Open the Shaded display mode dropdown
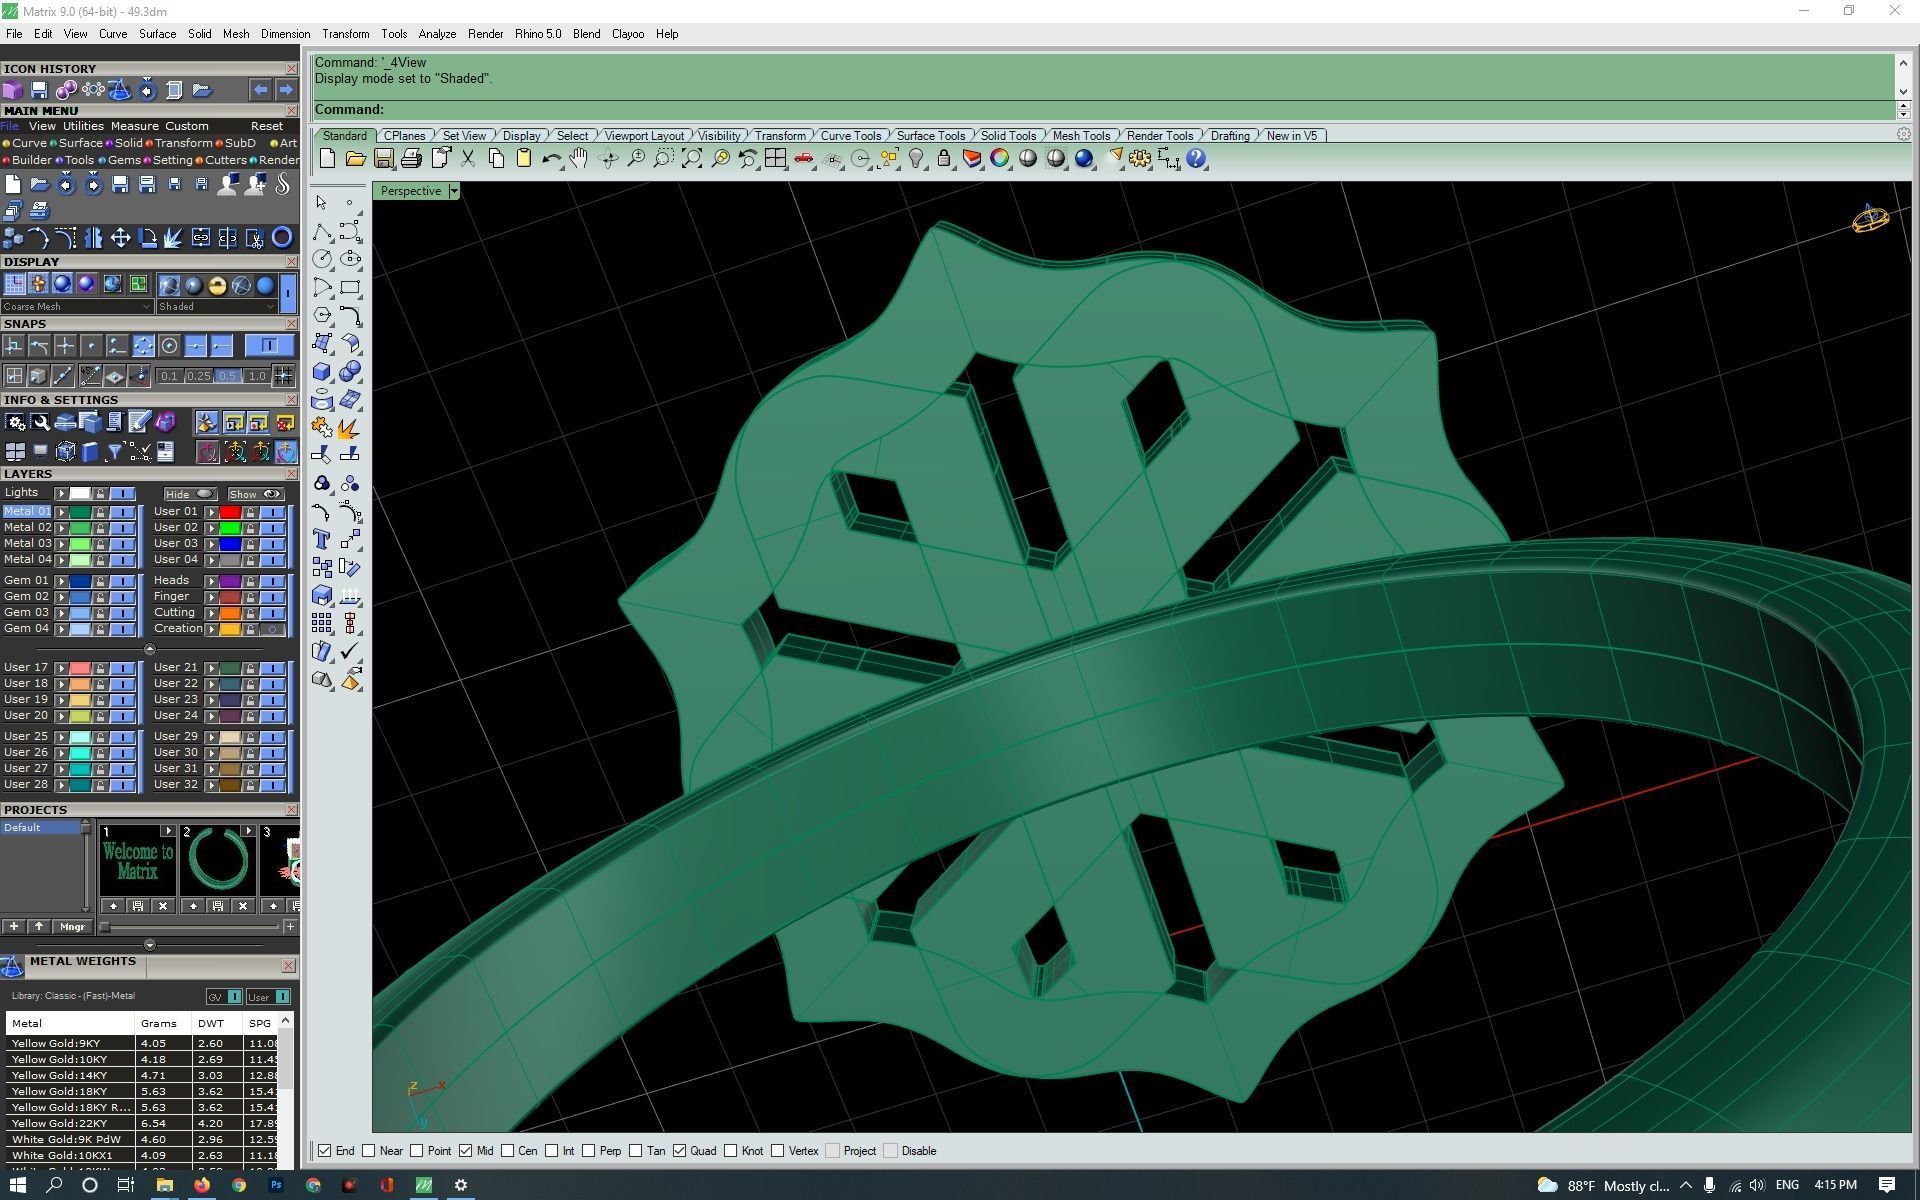Screen dimensions: 1920x1200 217,307
